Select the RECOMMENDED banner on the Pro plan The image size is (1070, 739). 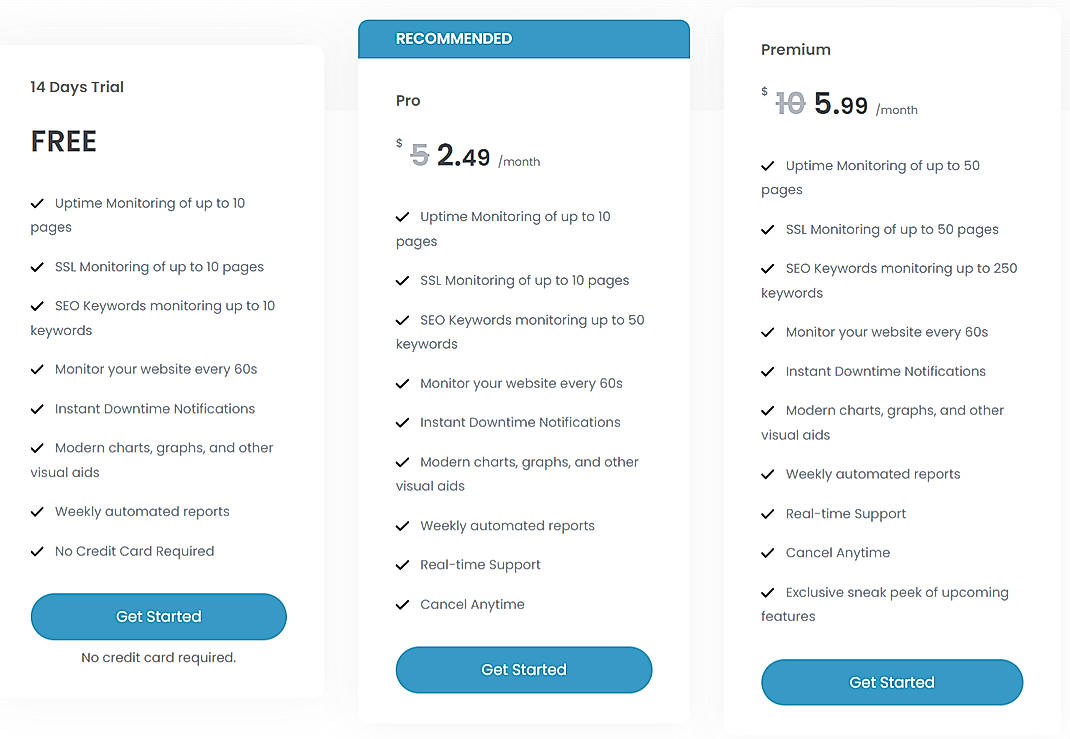coord(454,38)
